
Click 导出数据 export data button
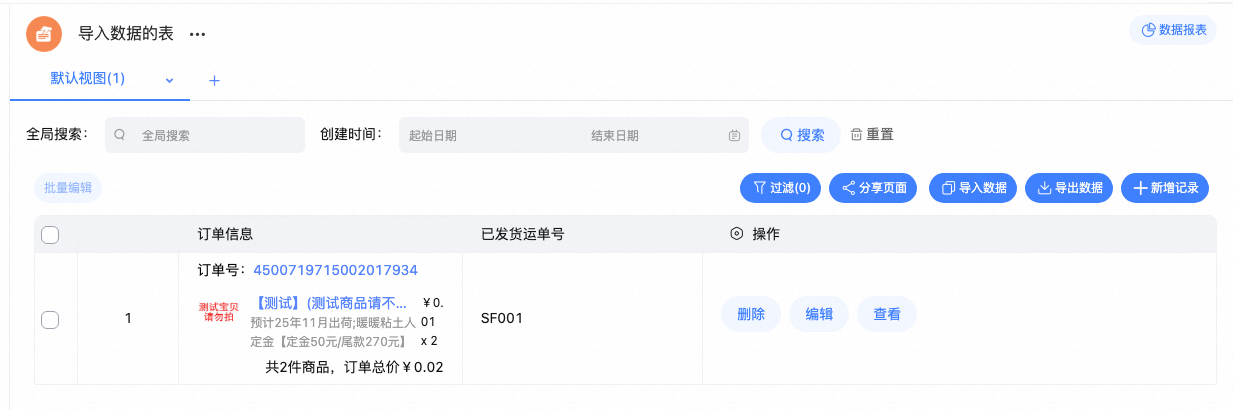coord(1069,187)
